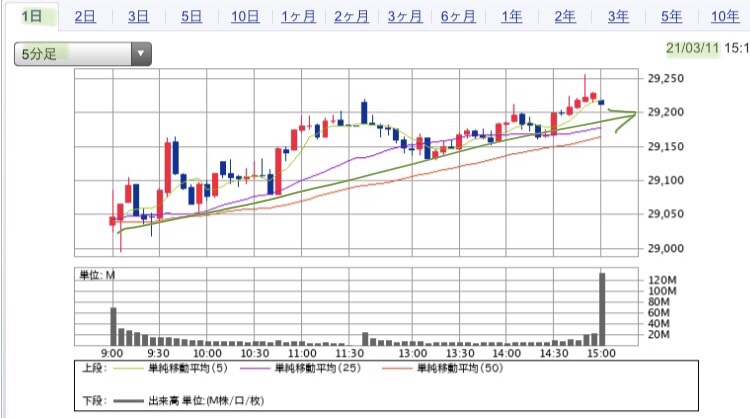Open the 5分足 interval dropdown
This screenshot has height=418, width=750.
point(83,54)
